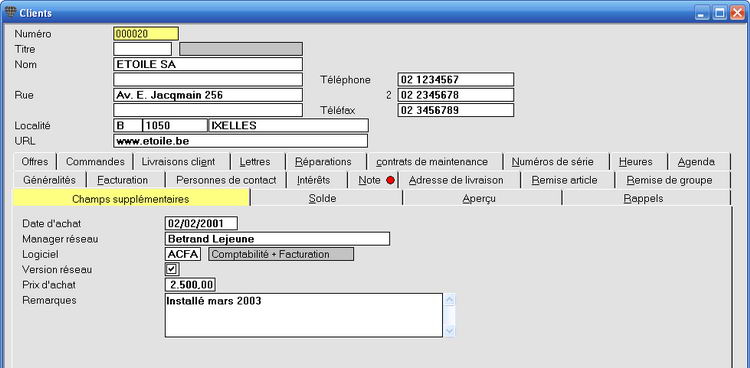
Task: Click the Remarques text area
Action: [x=303, y=315]
